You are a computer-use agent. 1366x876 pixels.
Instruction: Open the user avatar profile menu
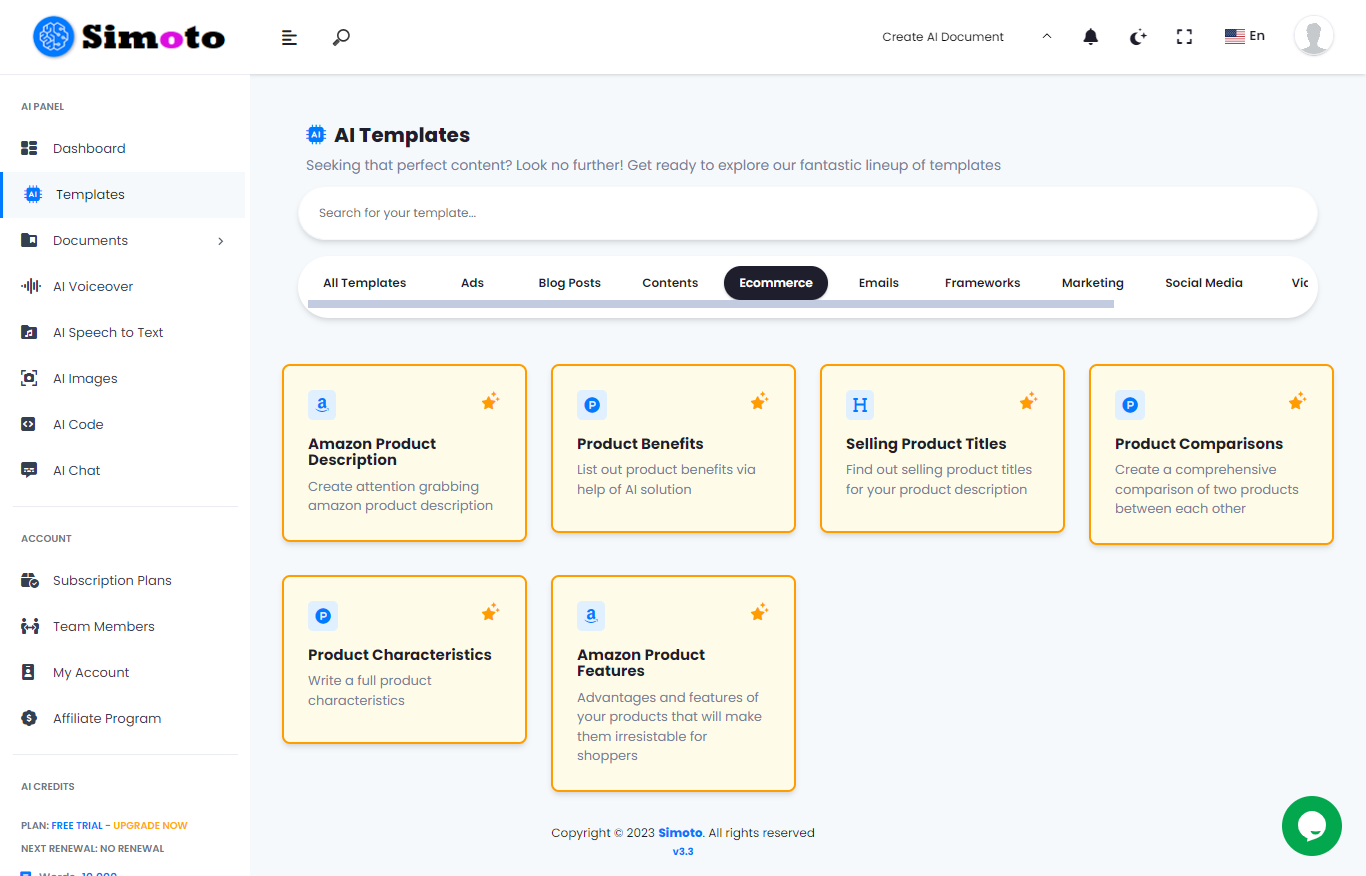pyautogui.click(x=1313, y=36)
